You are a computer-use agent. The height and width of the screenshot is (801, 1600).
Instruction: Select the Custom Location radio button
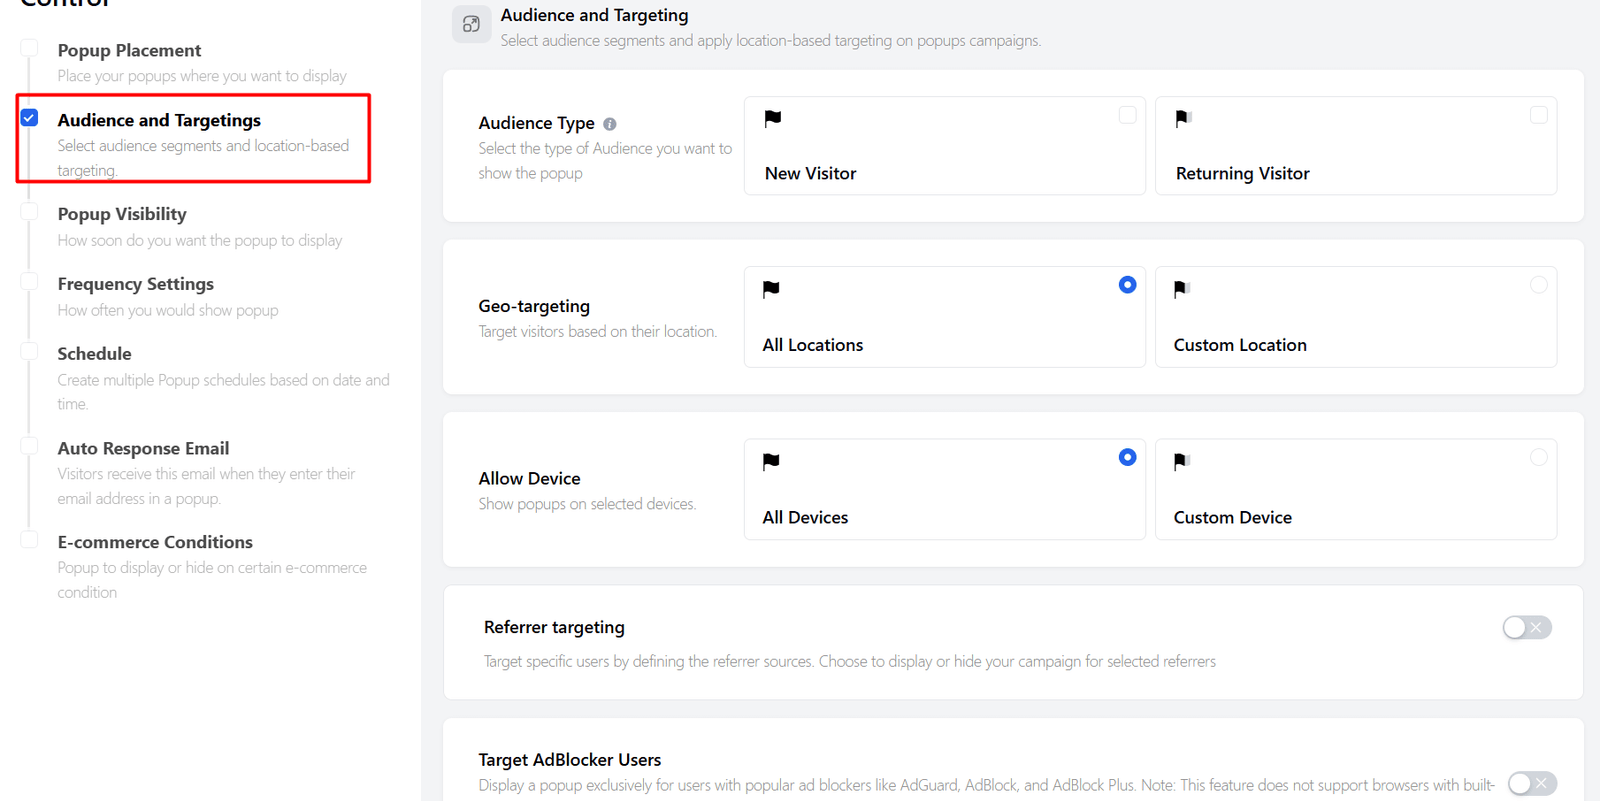click(1538, 285)
